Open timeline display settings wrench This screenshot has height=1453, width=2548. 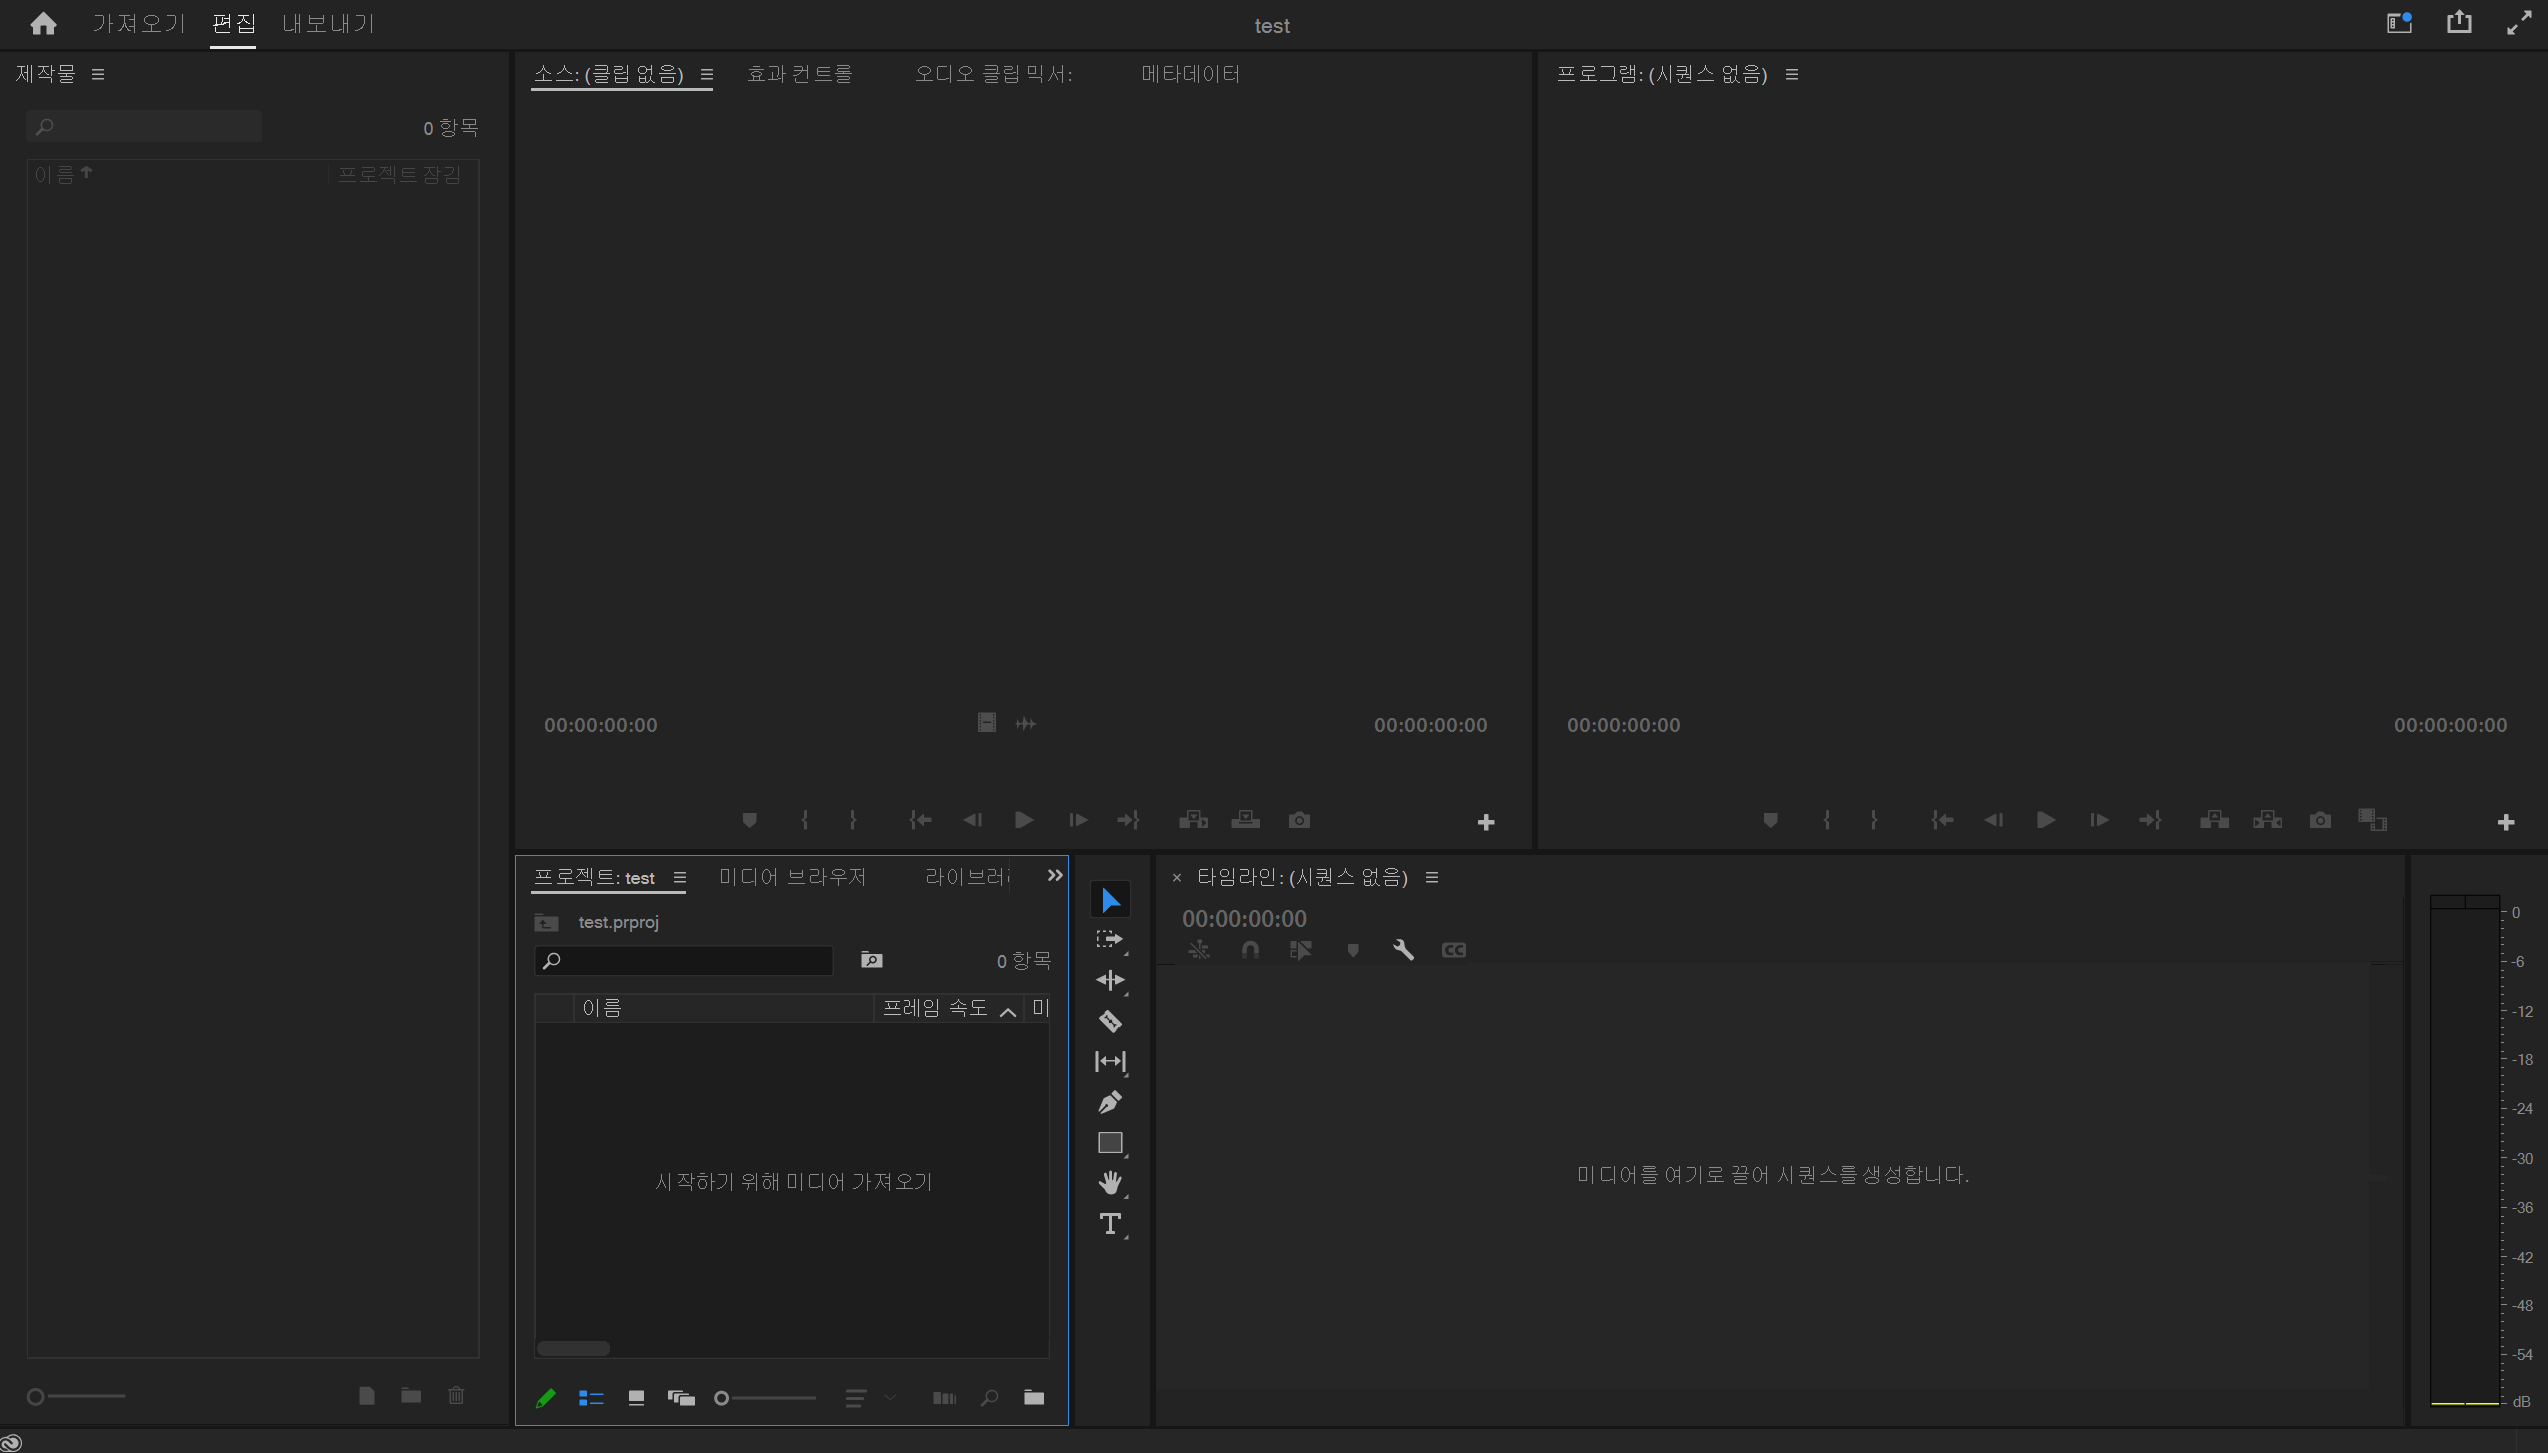[1403, 950]
